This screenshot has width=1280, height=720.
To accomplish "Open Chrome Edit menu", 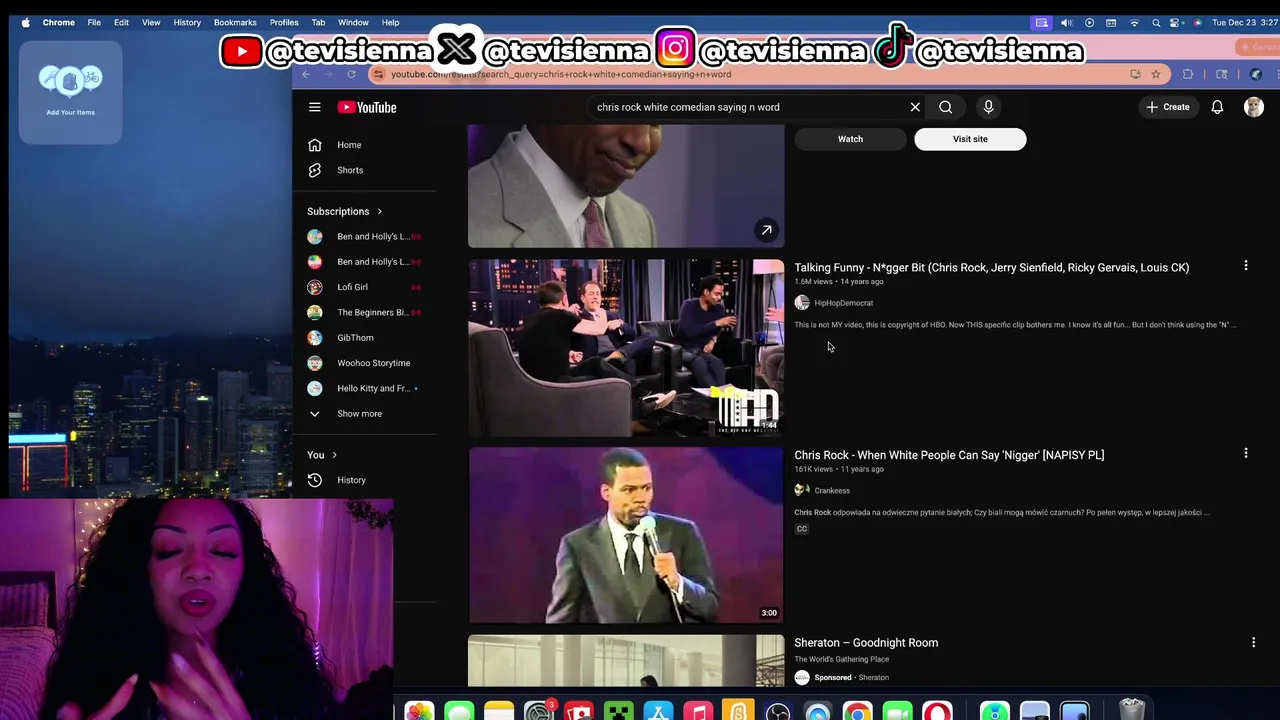I will pyautogui.click(x=121, y=22).
